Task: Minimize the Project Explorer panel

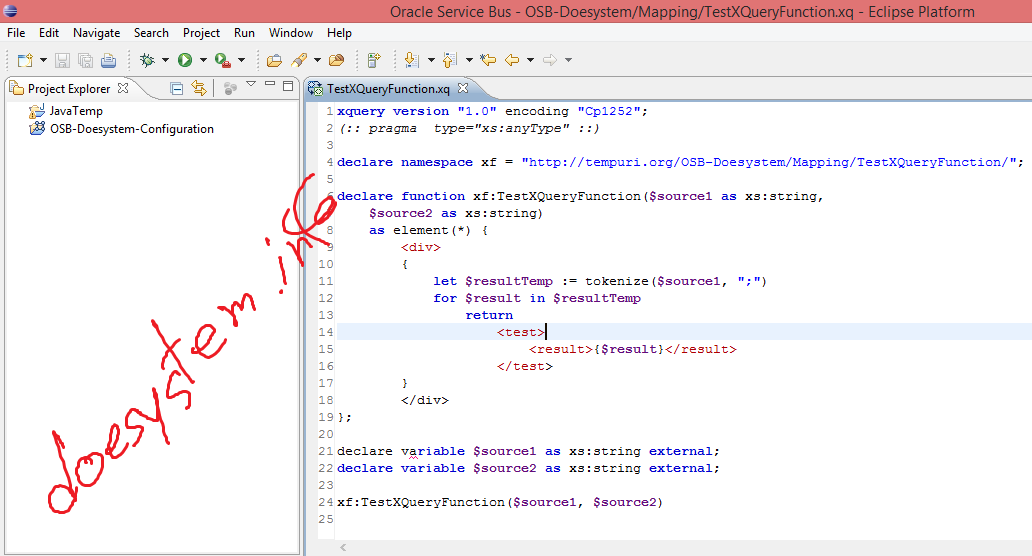Action: pyautogui.click(x=270, y=84)
